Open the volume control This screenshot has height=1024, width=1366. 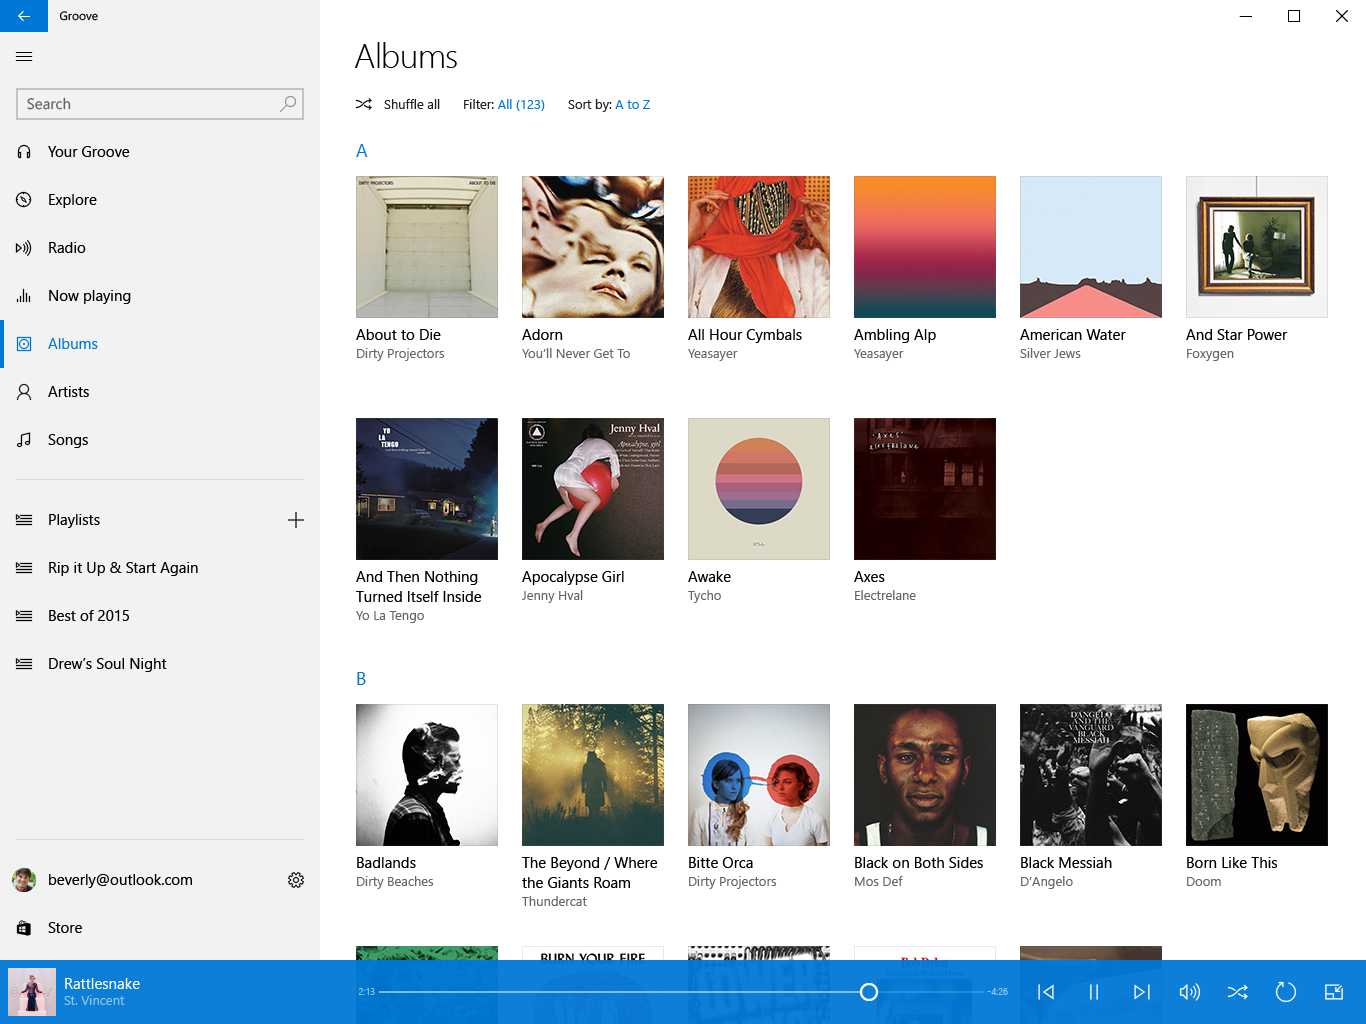(1190, 992)
